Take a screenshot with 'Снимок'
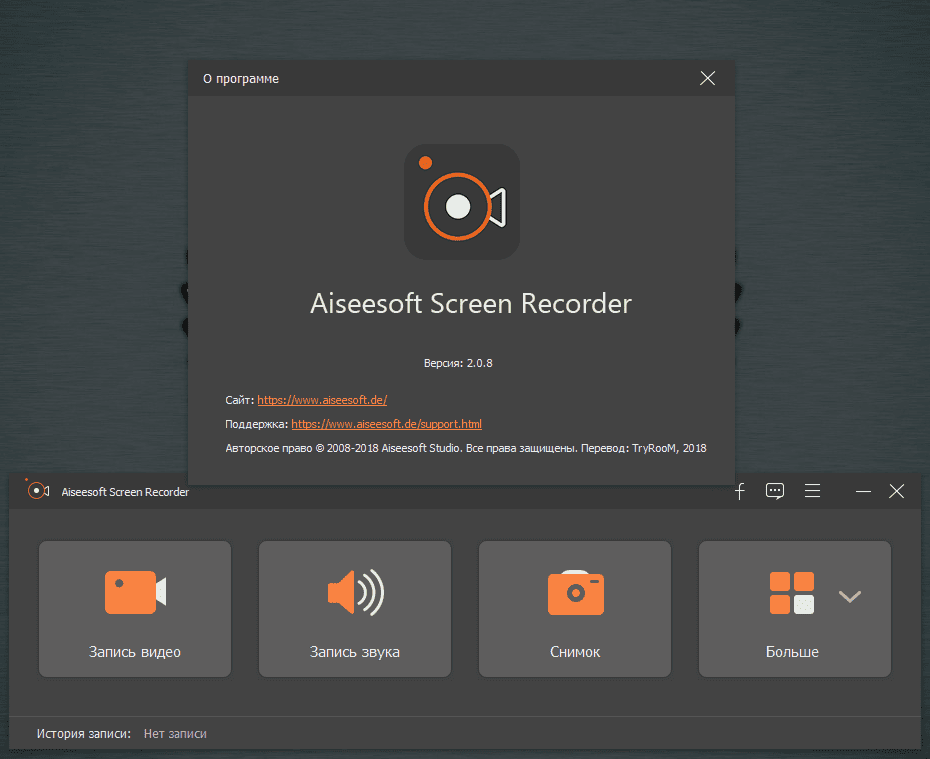The image size is (930, 759). pos(575,608)
